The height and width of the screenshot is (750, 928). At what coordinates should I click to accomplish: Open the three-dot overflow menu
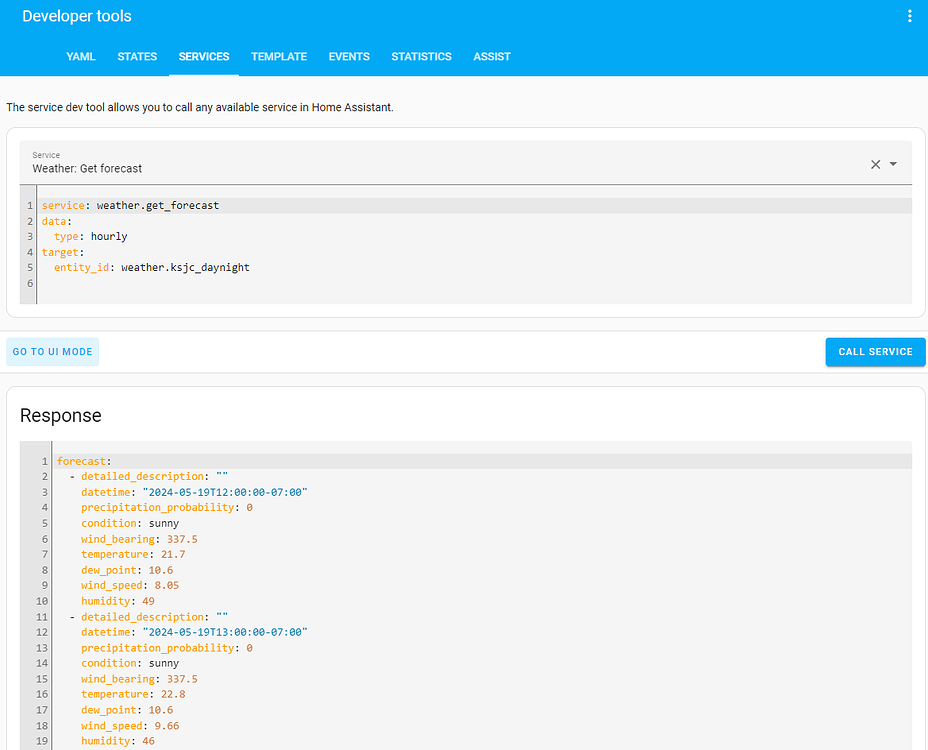(909, 16)
